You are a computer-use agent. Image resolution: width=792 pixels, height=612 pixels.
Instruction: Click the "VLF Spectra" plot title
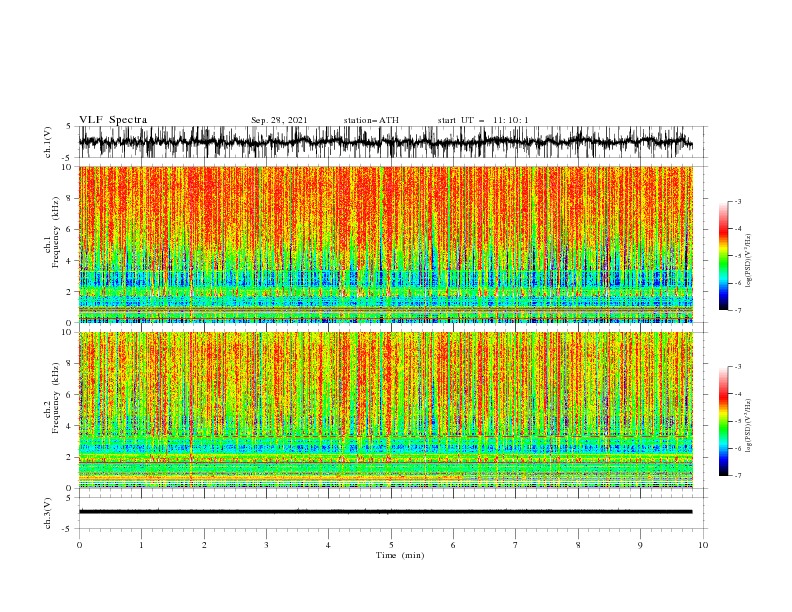(113, 120)
